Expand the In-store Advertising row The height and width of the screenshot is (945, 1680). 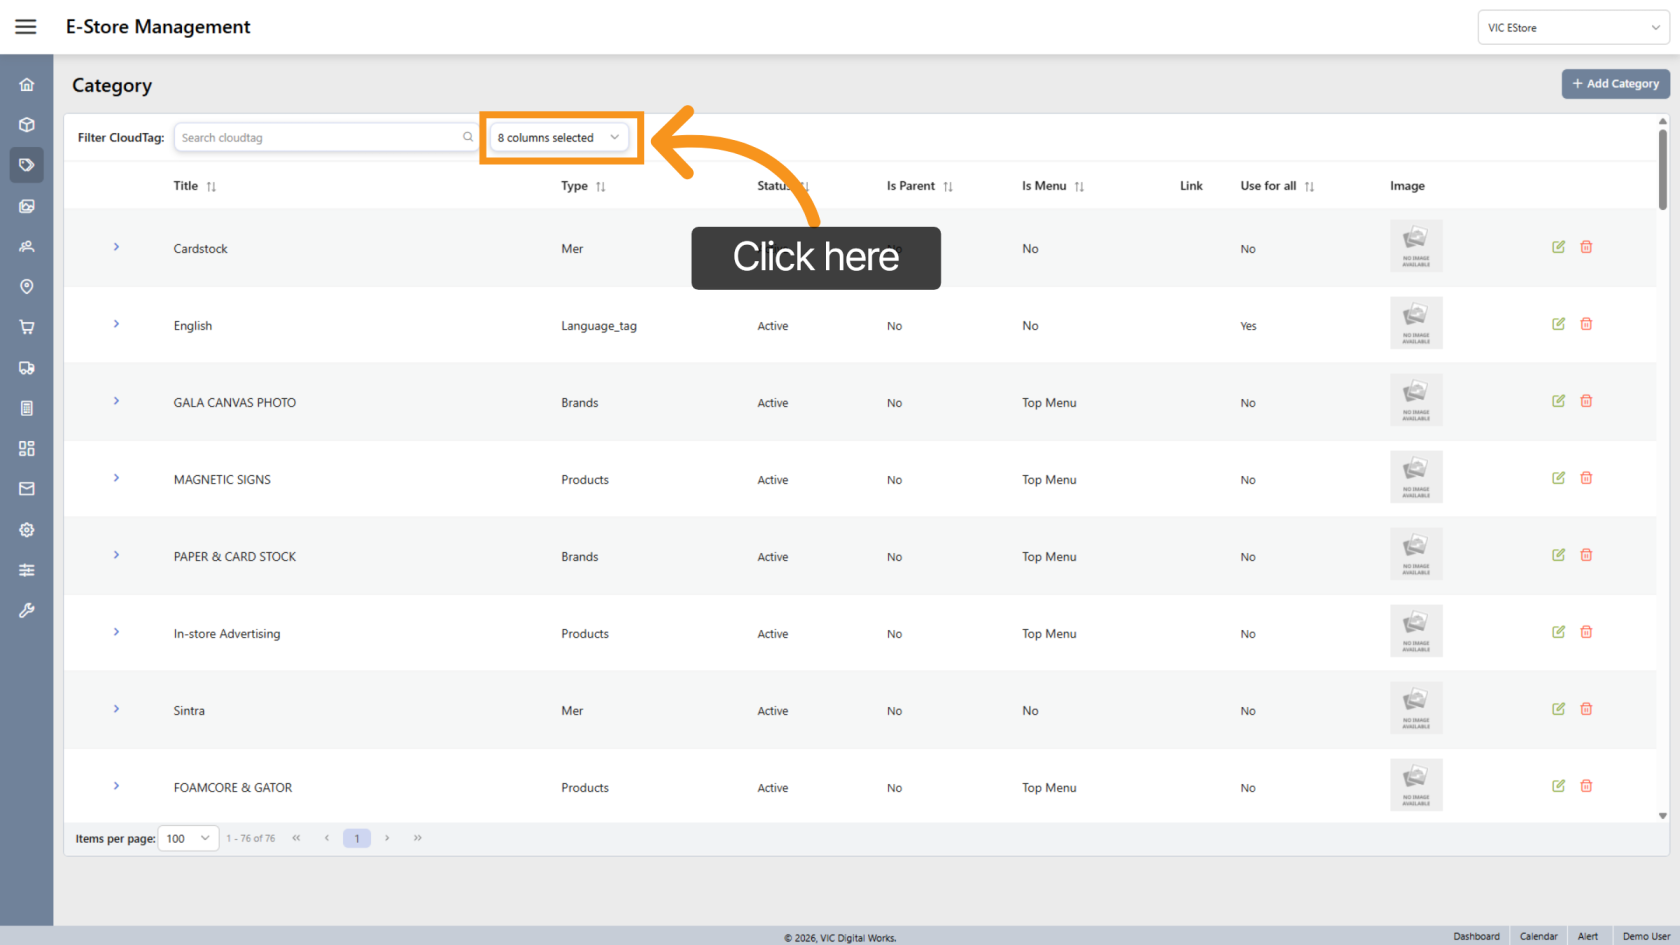pos(116,632)
